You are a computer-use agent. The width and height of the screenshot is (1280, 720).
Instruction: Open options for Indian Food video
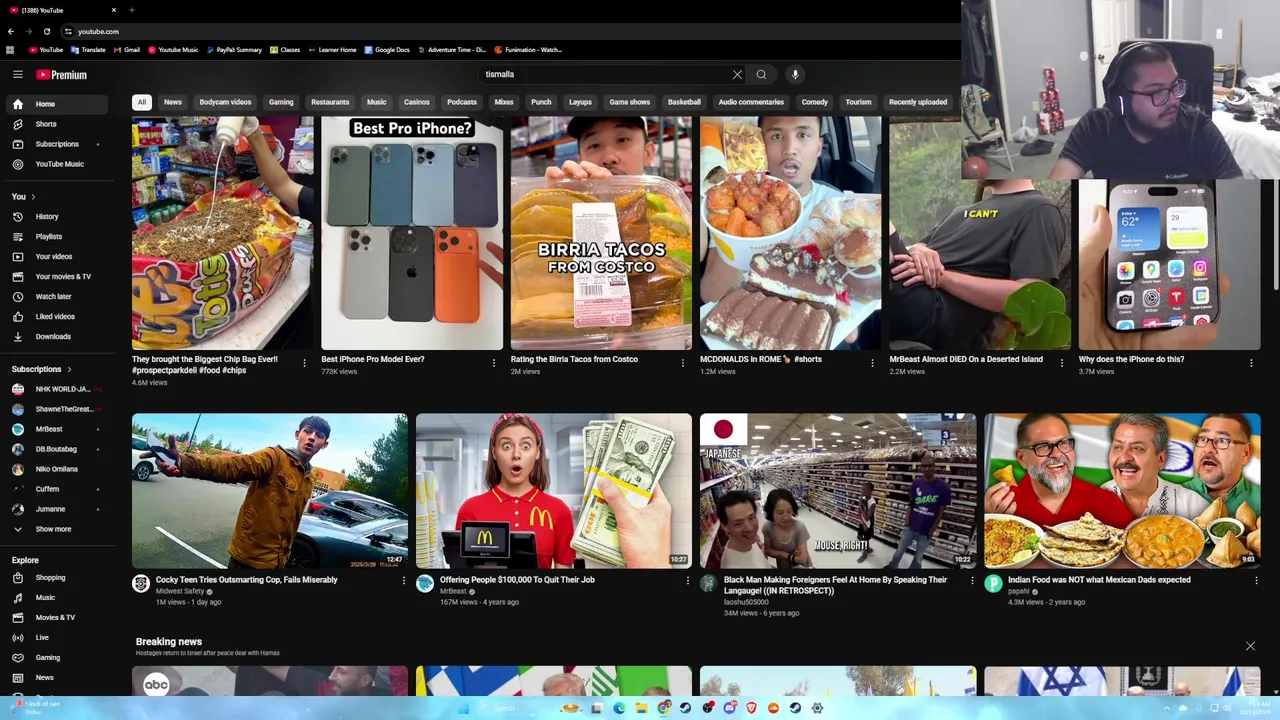tap(1256, 580)
